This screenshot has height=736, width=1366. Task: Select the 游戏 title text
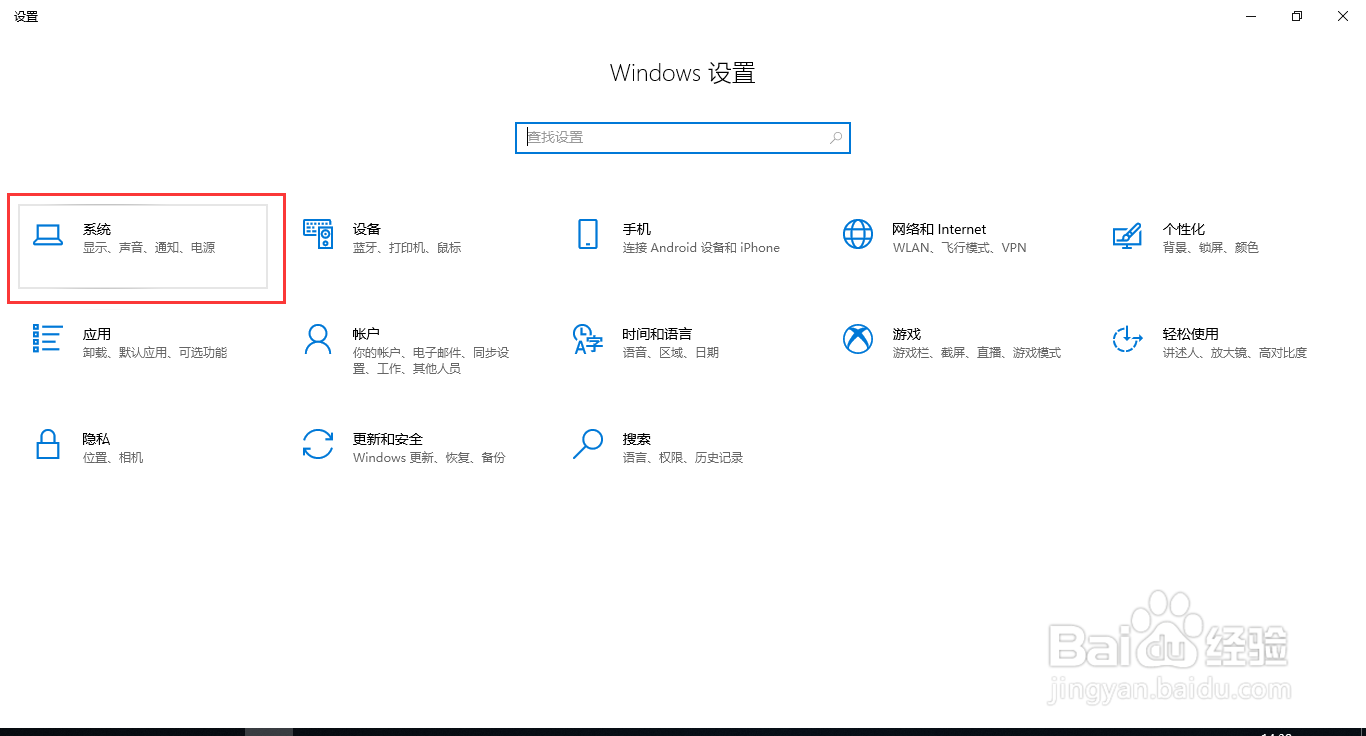coord(907,334)
